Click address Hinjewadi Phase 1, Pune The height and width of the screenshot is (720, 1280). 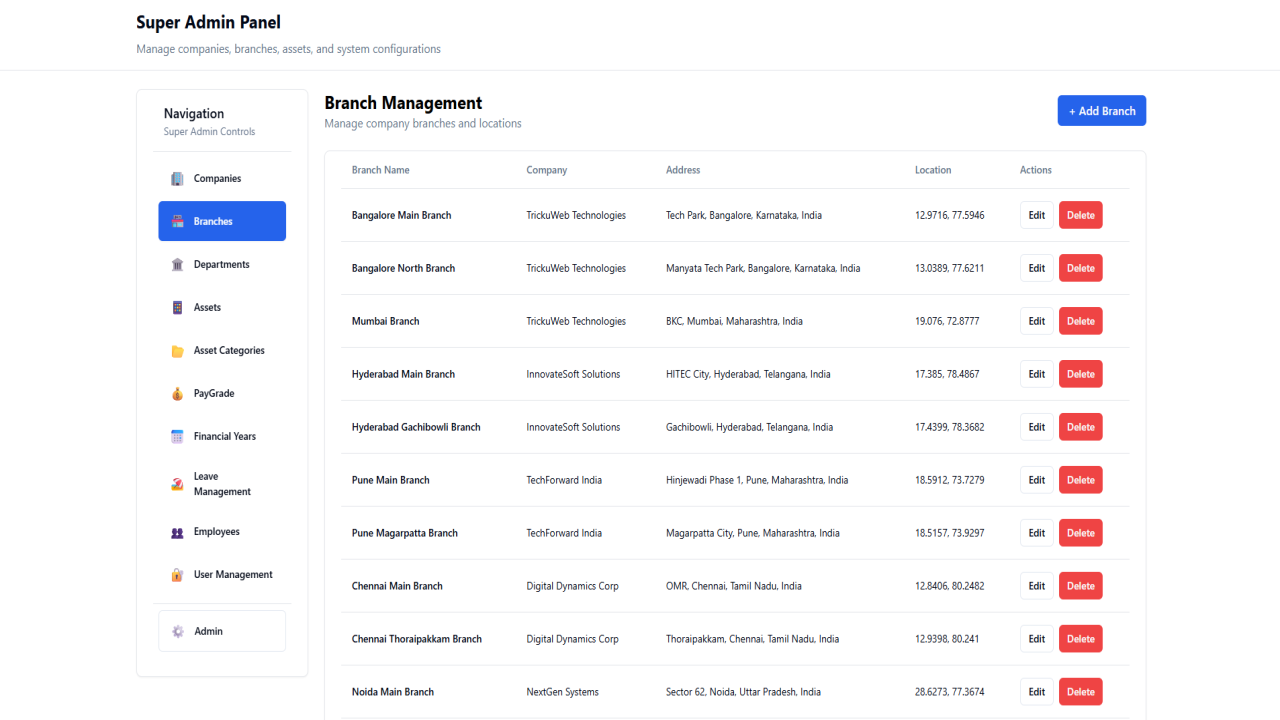pos(757,480)
